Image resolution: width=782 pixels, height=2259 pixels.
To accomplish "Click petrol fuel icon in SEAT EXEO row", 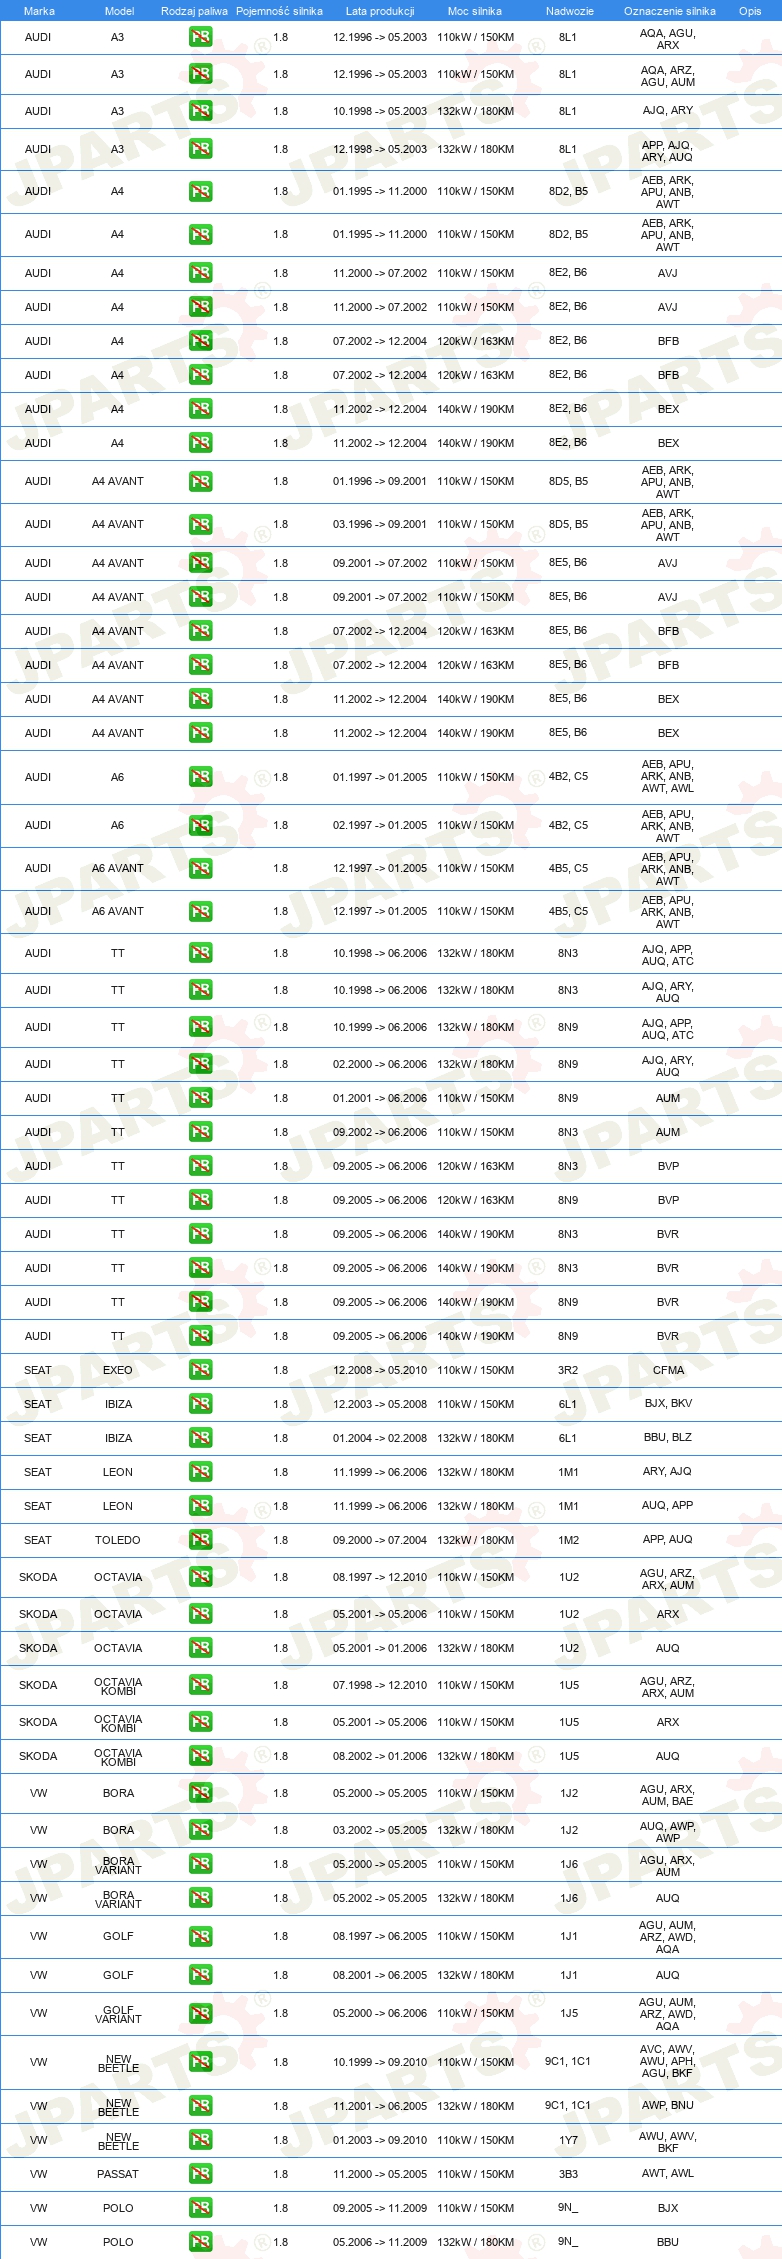I will [x=200, y=1370].
